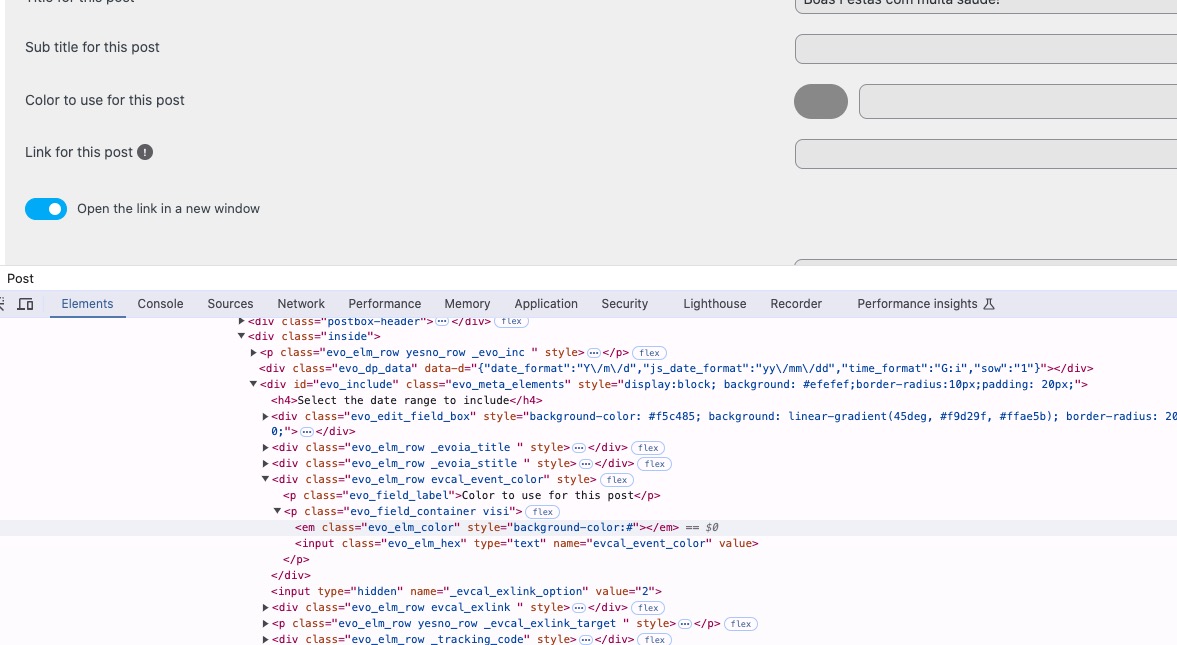This screenshot has height=645, width=1177.
Task: Expand the evo_elm_row yesno_row _evo_inc paragraph node
Action: [254, 352]
